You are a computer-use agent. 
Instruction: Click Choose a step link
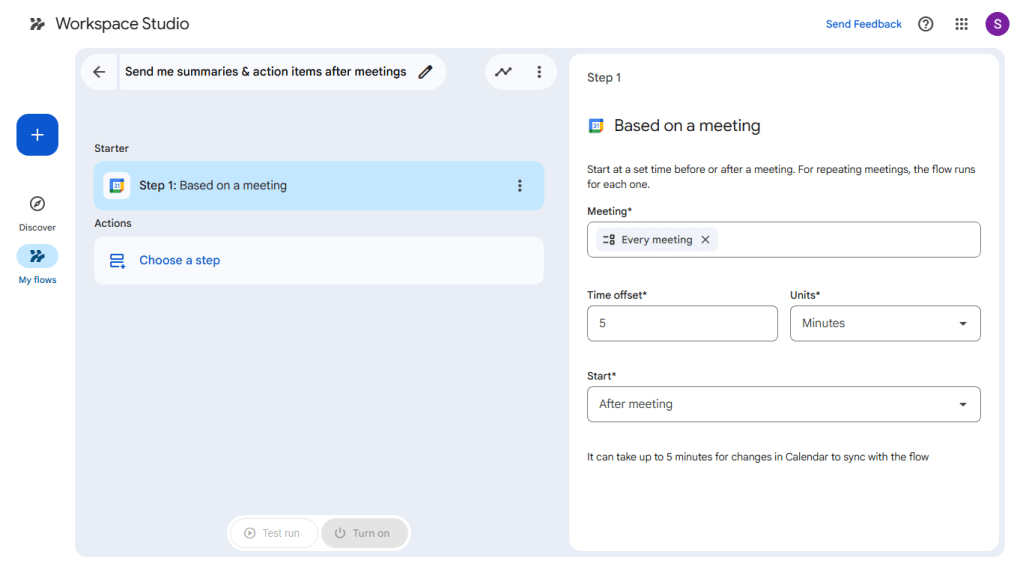tap(179, 260)
